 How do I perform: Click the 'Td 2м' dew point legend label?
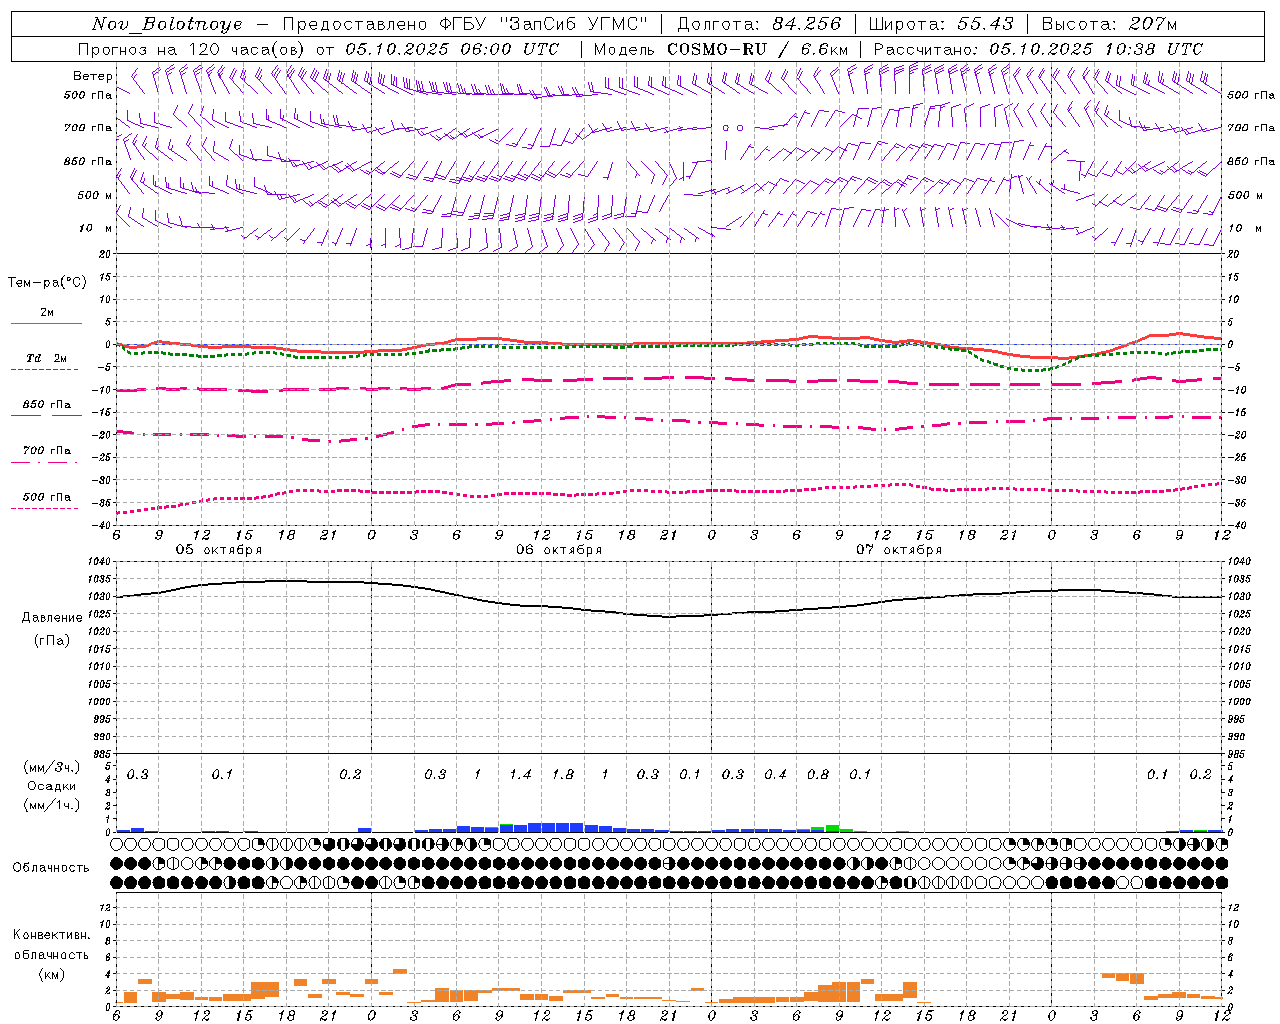pos(47,358)
